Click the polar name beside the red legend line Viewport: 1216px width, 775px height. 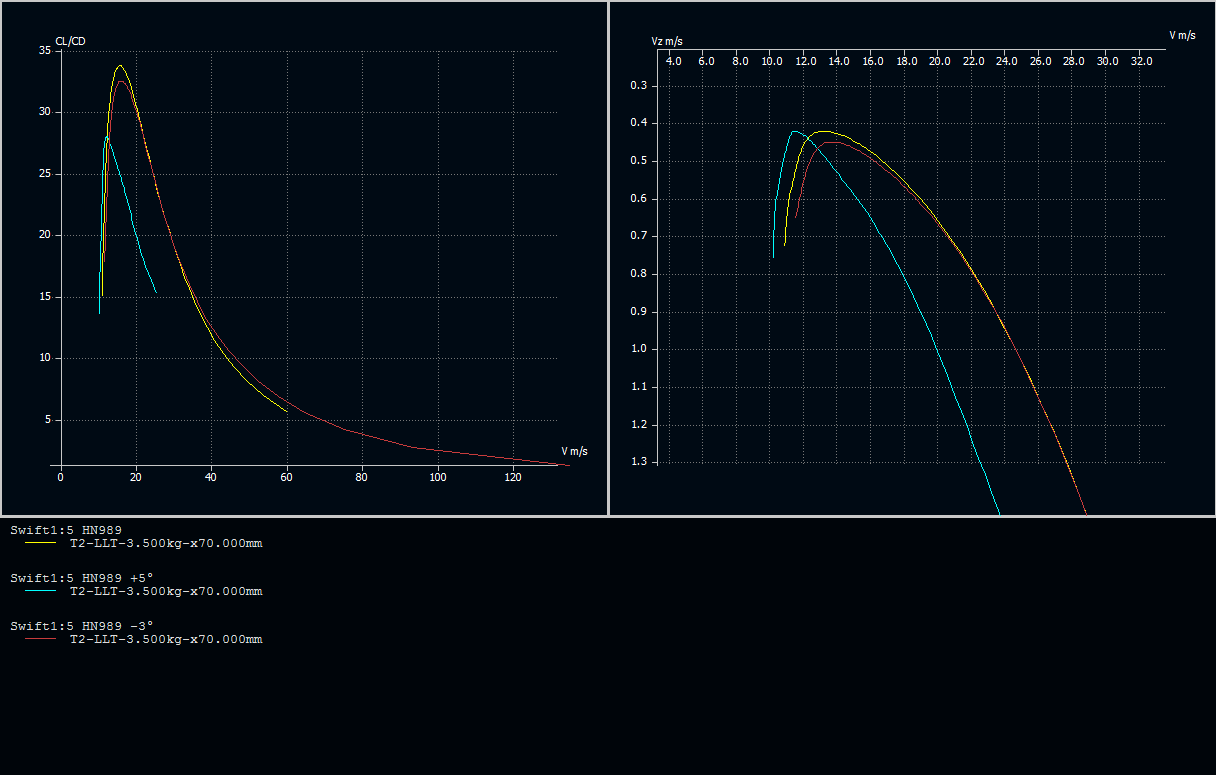(165, 640)
